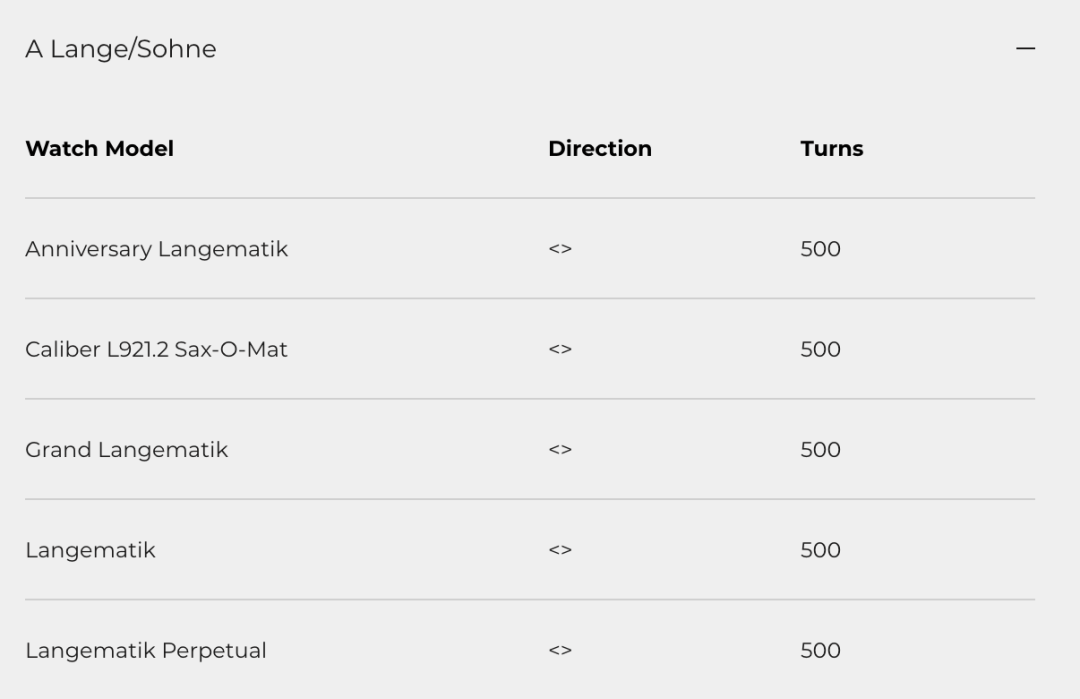Viewport: 1080px width, 699px height.
Task: Select the Langematik Perpetual model name
Action: (x=145, y=650)
